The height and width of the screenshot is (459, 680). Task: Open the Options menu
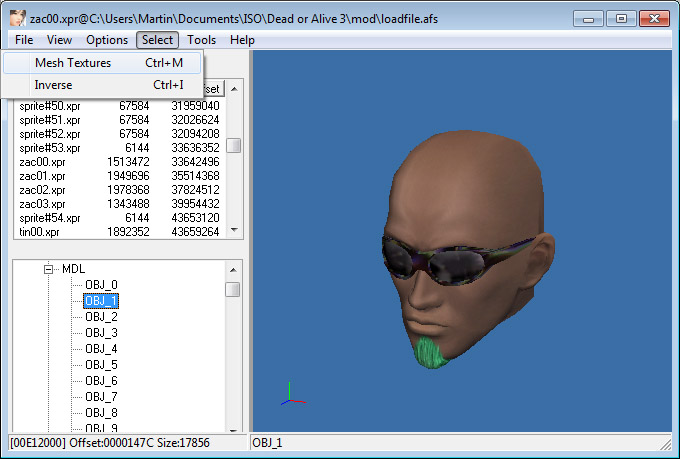pyautogui.click(x=107, y=40)
